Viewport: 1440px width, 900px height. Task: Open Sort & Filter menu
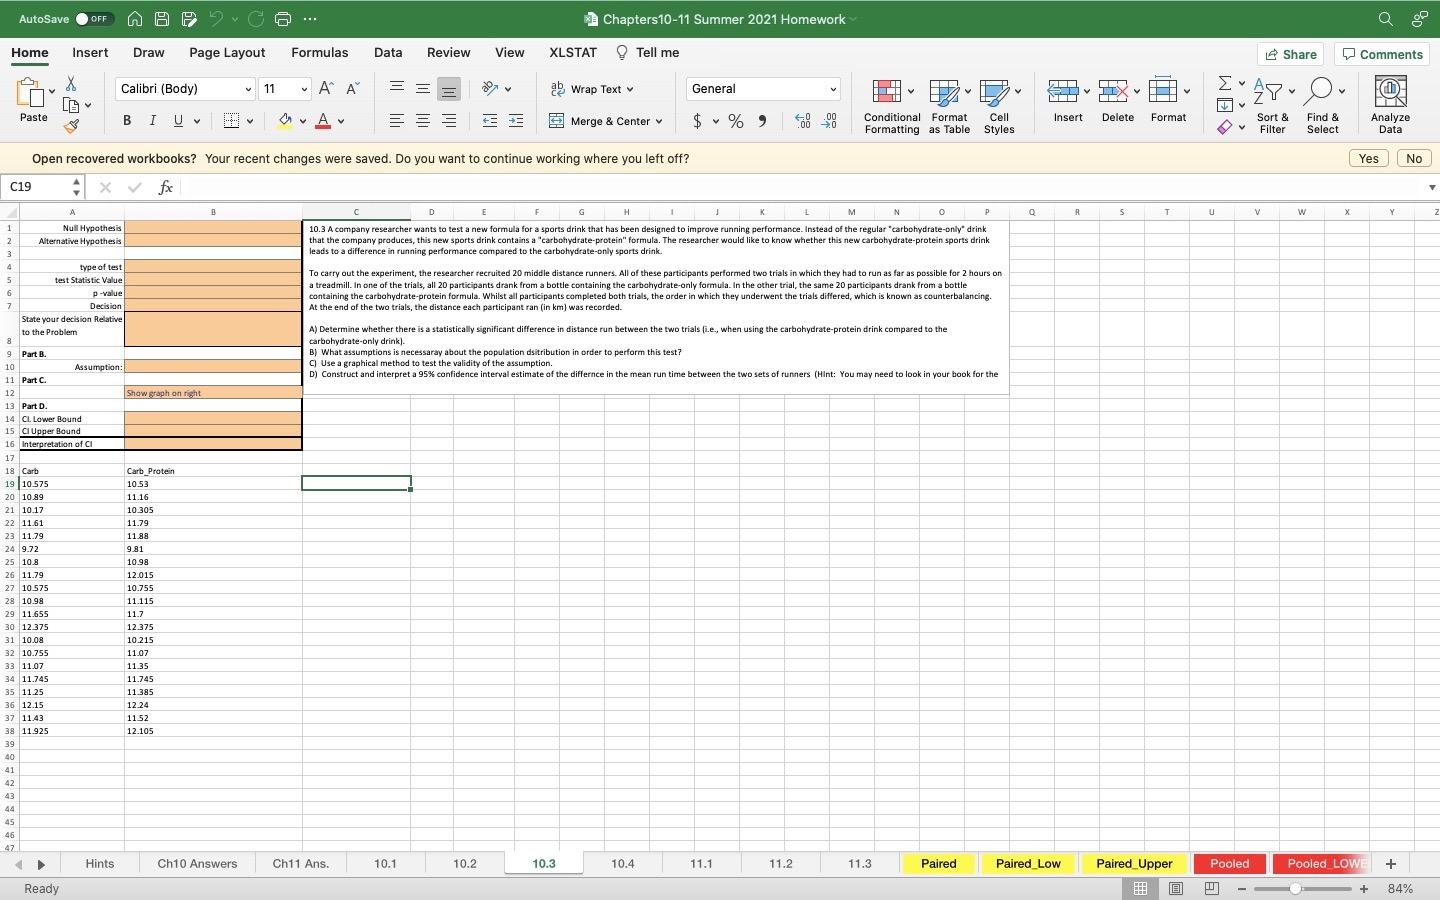pos(1272,106)
